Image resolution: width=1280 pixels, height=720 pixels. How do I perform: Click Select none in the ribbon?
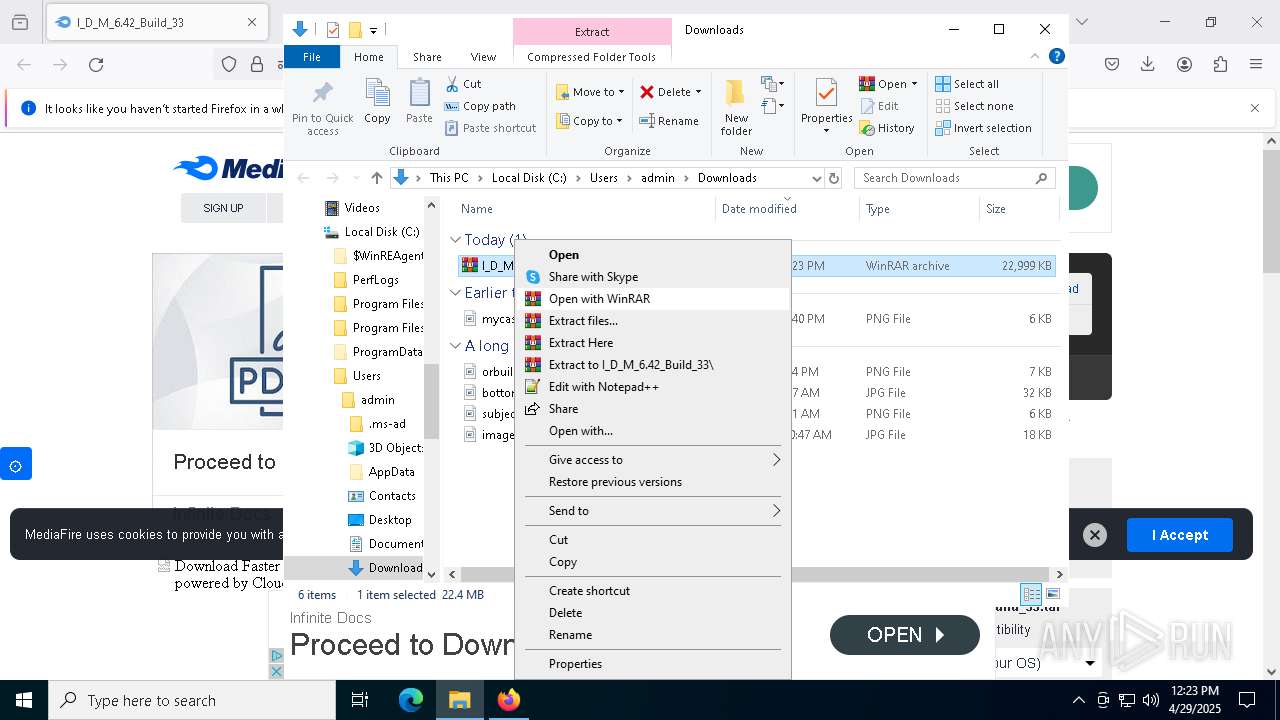[975, 106]
